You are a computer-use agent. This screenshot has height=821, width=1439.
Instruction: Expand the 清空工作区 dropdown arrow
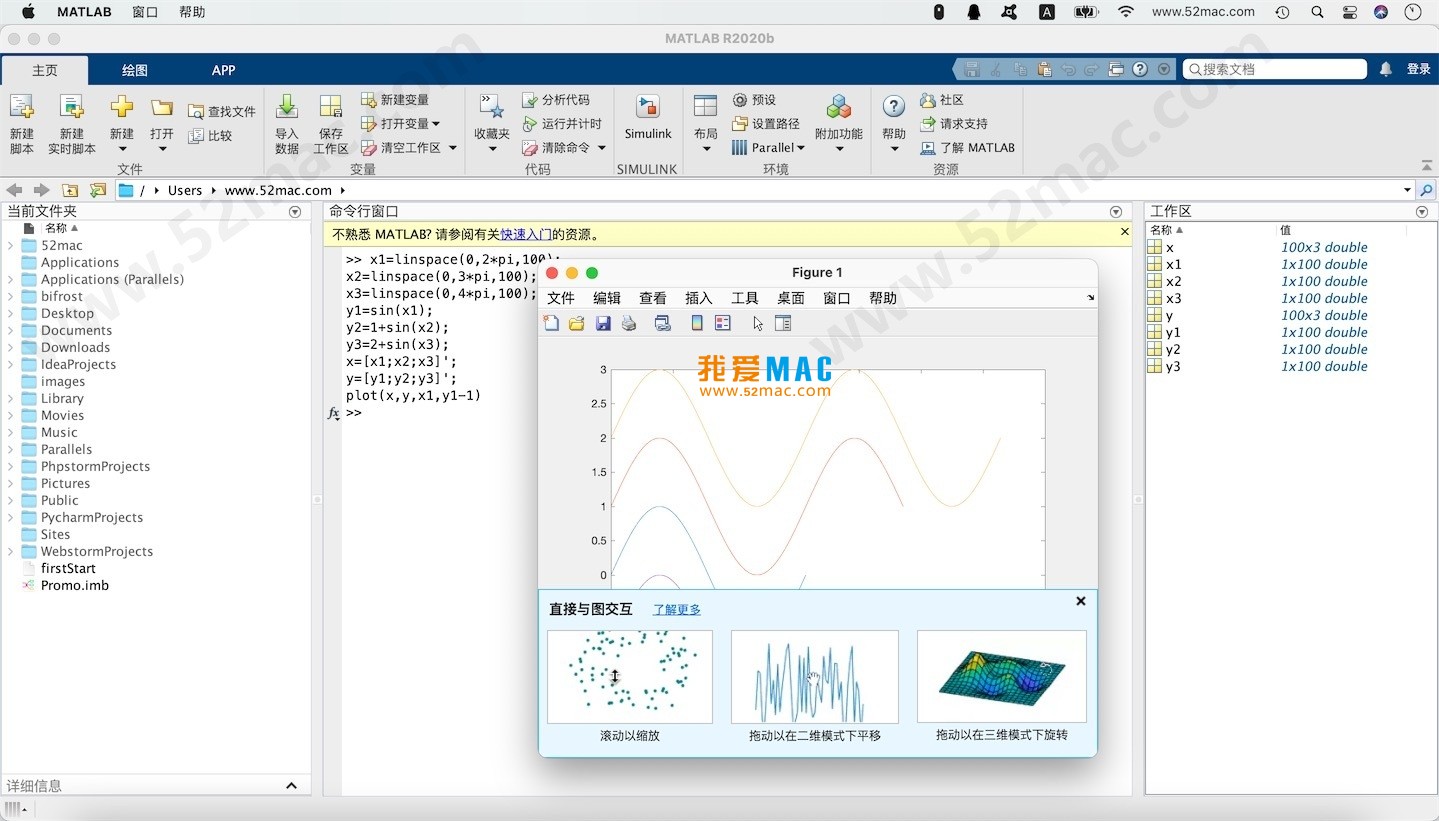click(452, 148)
